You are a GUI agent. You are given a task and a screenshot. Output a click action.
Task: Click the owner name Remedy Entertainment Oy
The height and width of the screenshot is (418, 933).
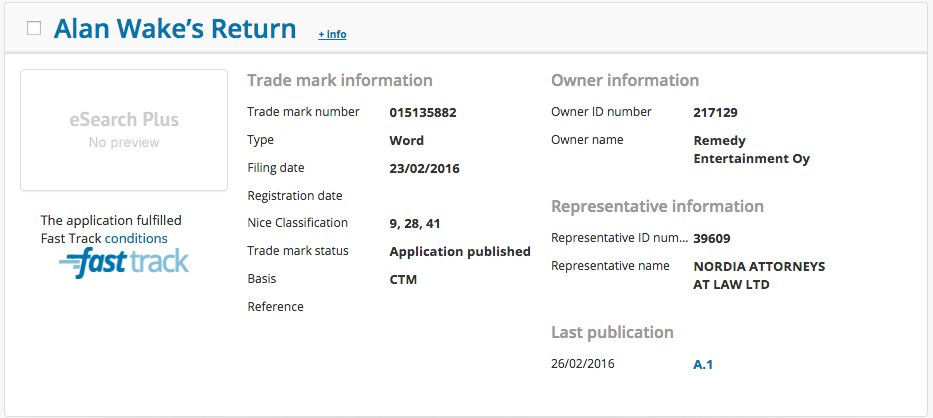752,149
